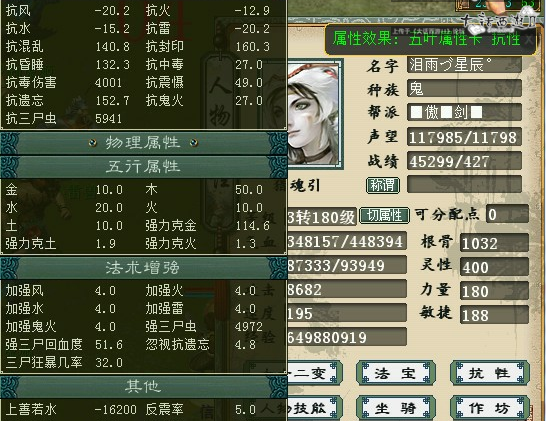The height and width of the screenshot is (421, 546).
Task: Click the 切属性 switch attribute button
Action: point(384,215)
